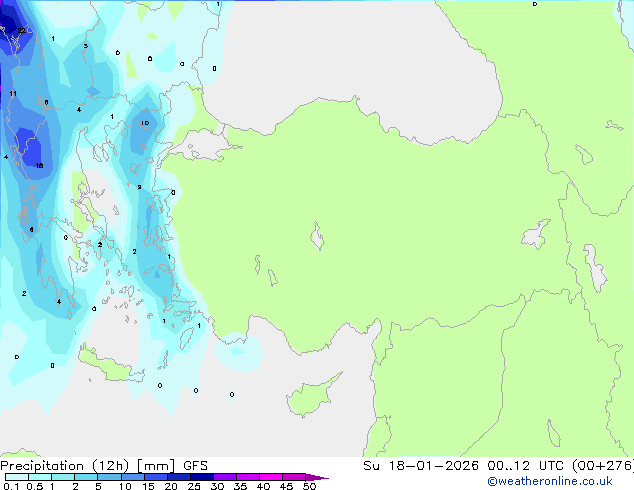Click the 0.5–1 mm legend color swatch
Viewport: 634px width, 490px height.
(x=40, y=477)
